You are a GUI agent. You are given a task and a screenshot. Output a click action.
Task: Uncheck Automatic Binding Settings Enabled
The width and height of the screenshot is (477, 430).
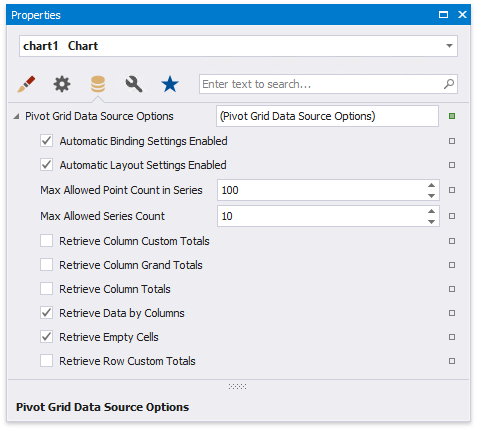[46, 141]
